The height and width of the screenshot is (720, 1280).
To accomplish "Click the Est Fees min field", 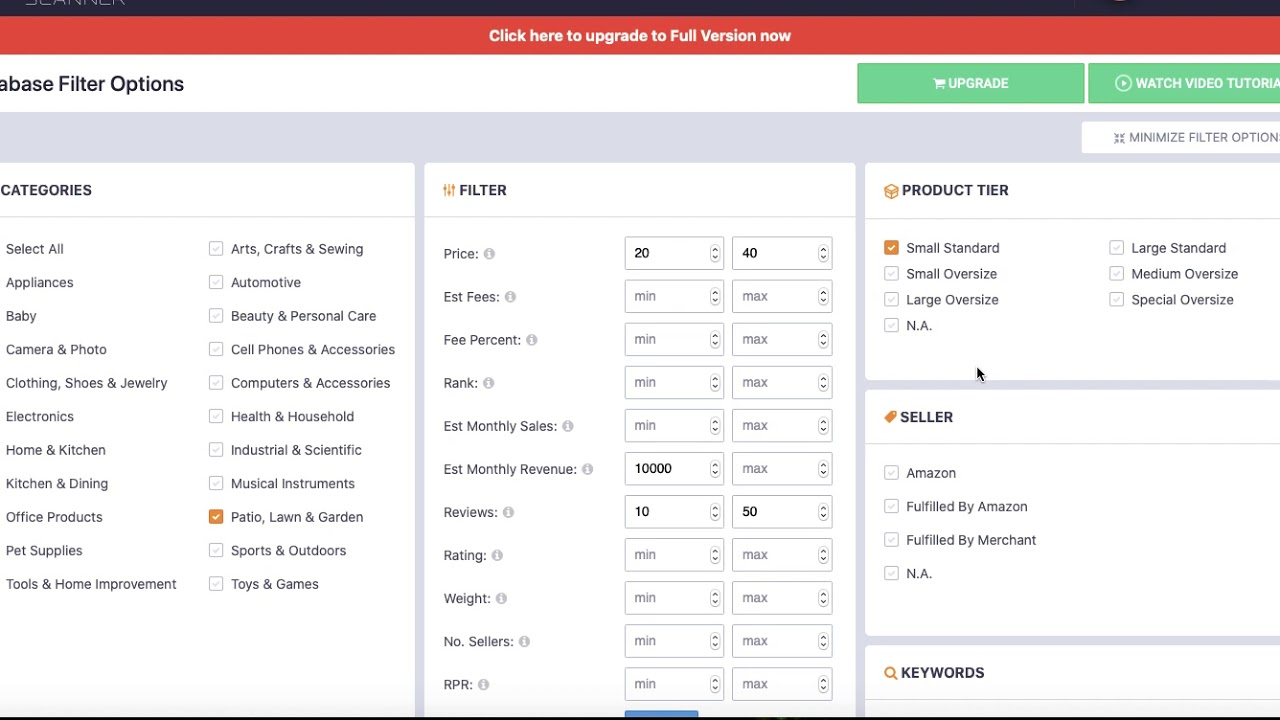I will [x=674, y=297].
